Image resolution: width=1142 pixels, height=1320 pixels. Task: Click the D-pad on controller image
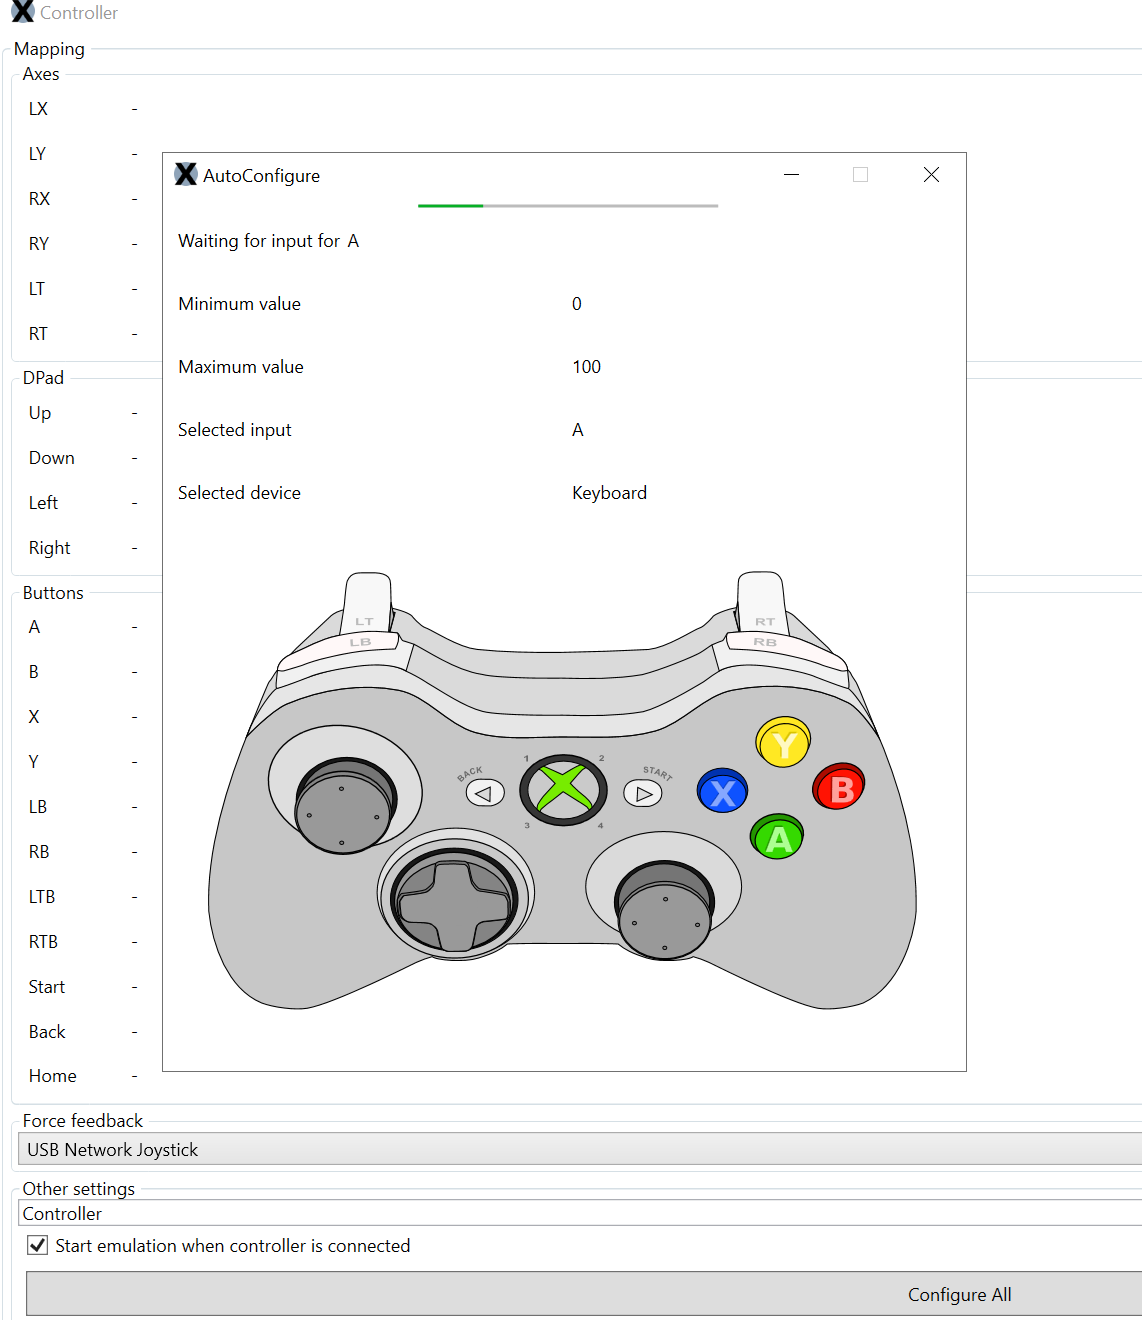(455, 905)
